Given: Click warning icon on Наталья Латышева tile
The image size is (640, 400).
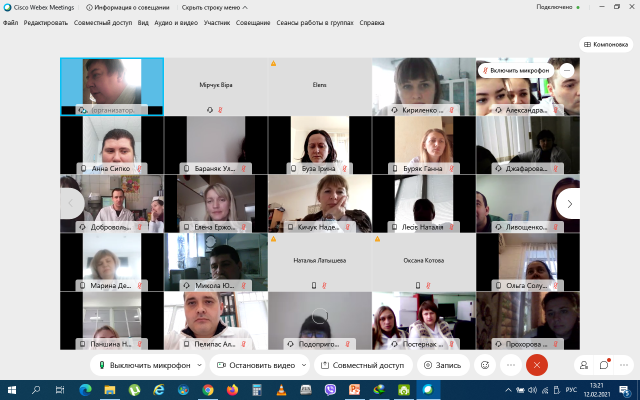Looking at the screenshot, I should 273,239.
